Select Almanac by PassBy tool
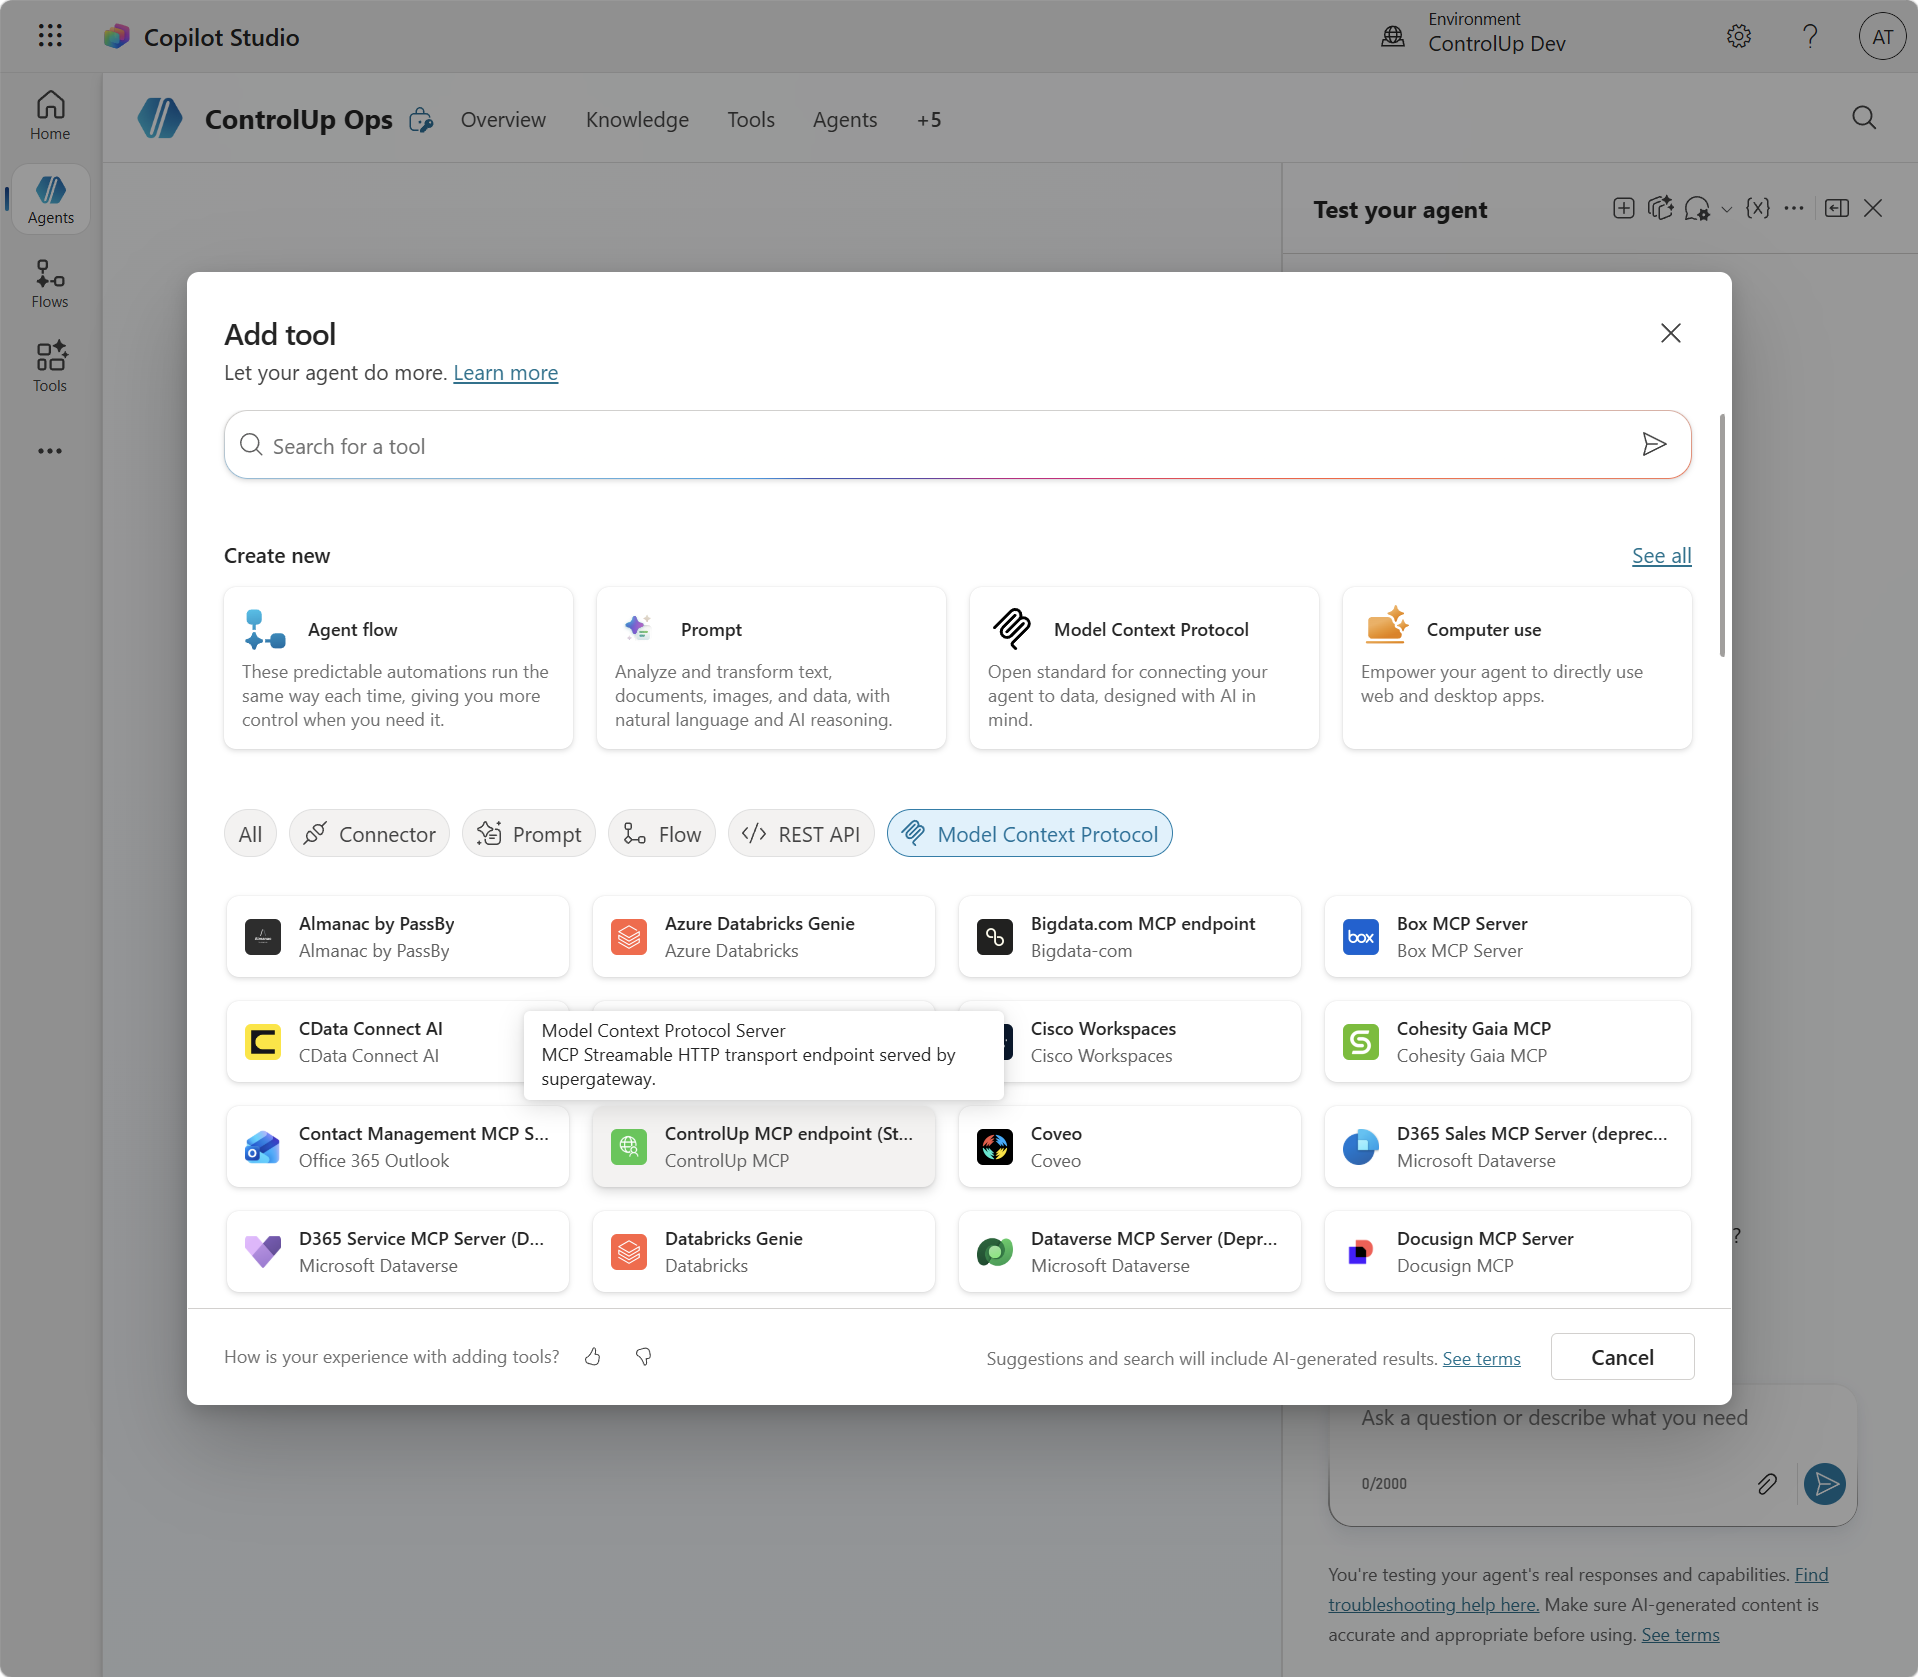This screenshot has width=1918, height=1677. pyautogui.click(x=398, y=937)
